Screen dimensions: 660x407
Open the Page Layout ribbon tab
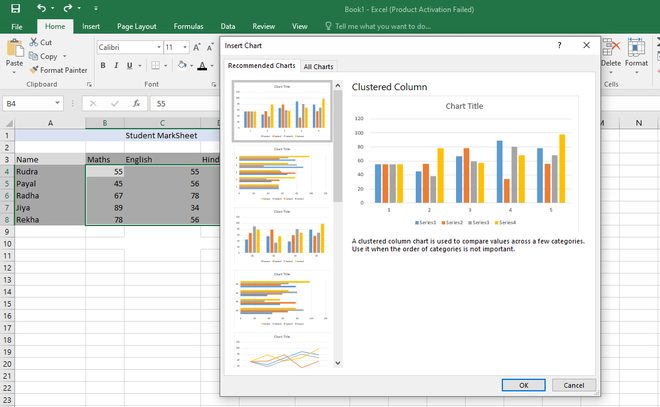pyautogui.click(x=136, y=26)
